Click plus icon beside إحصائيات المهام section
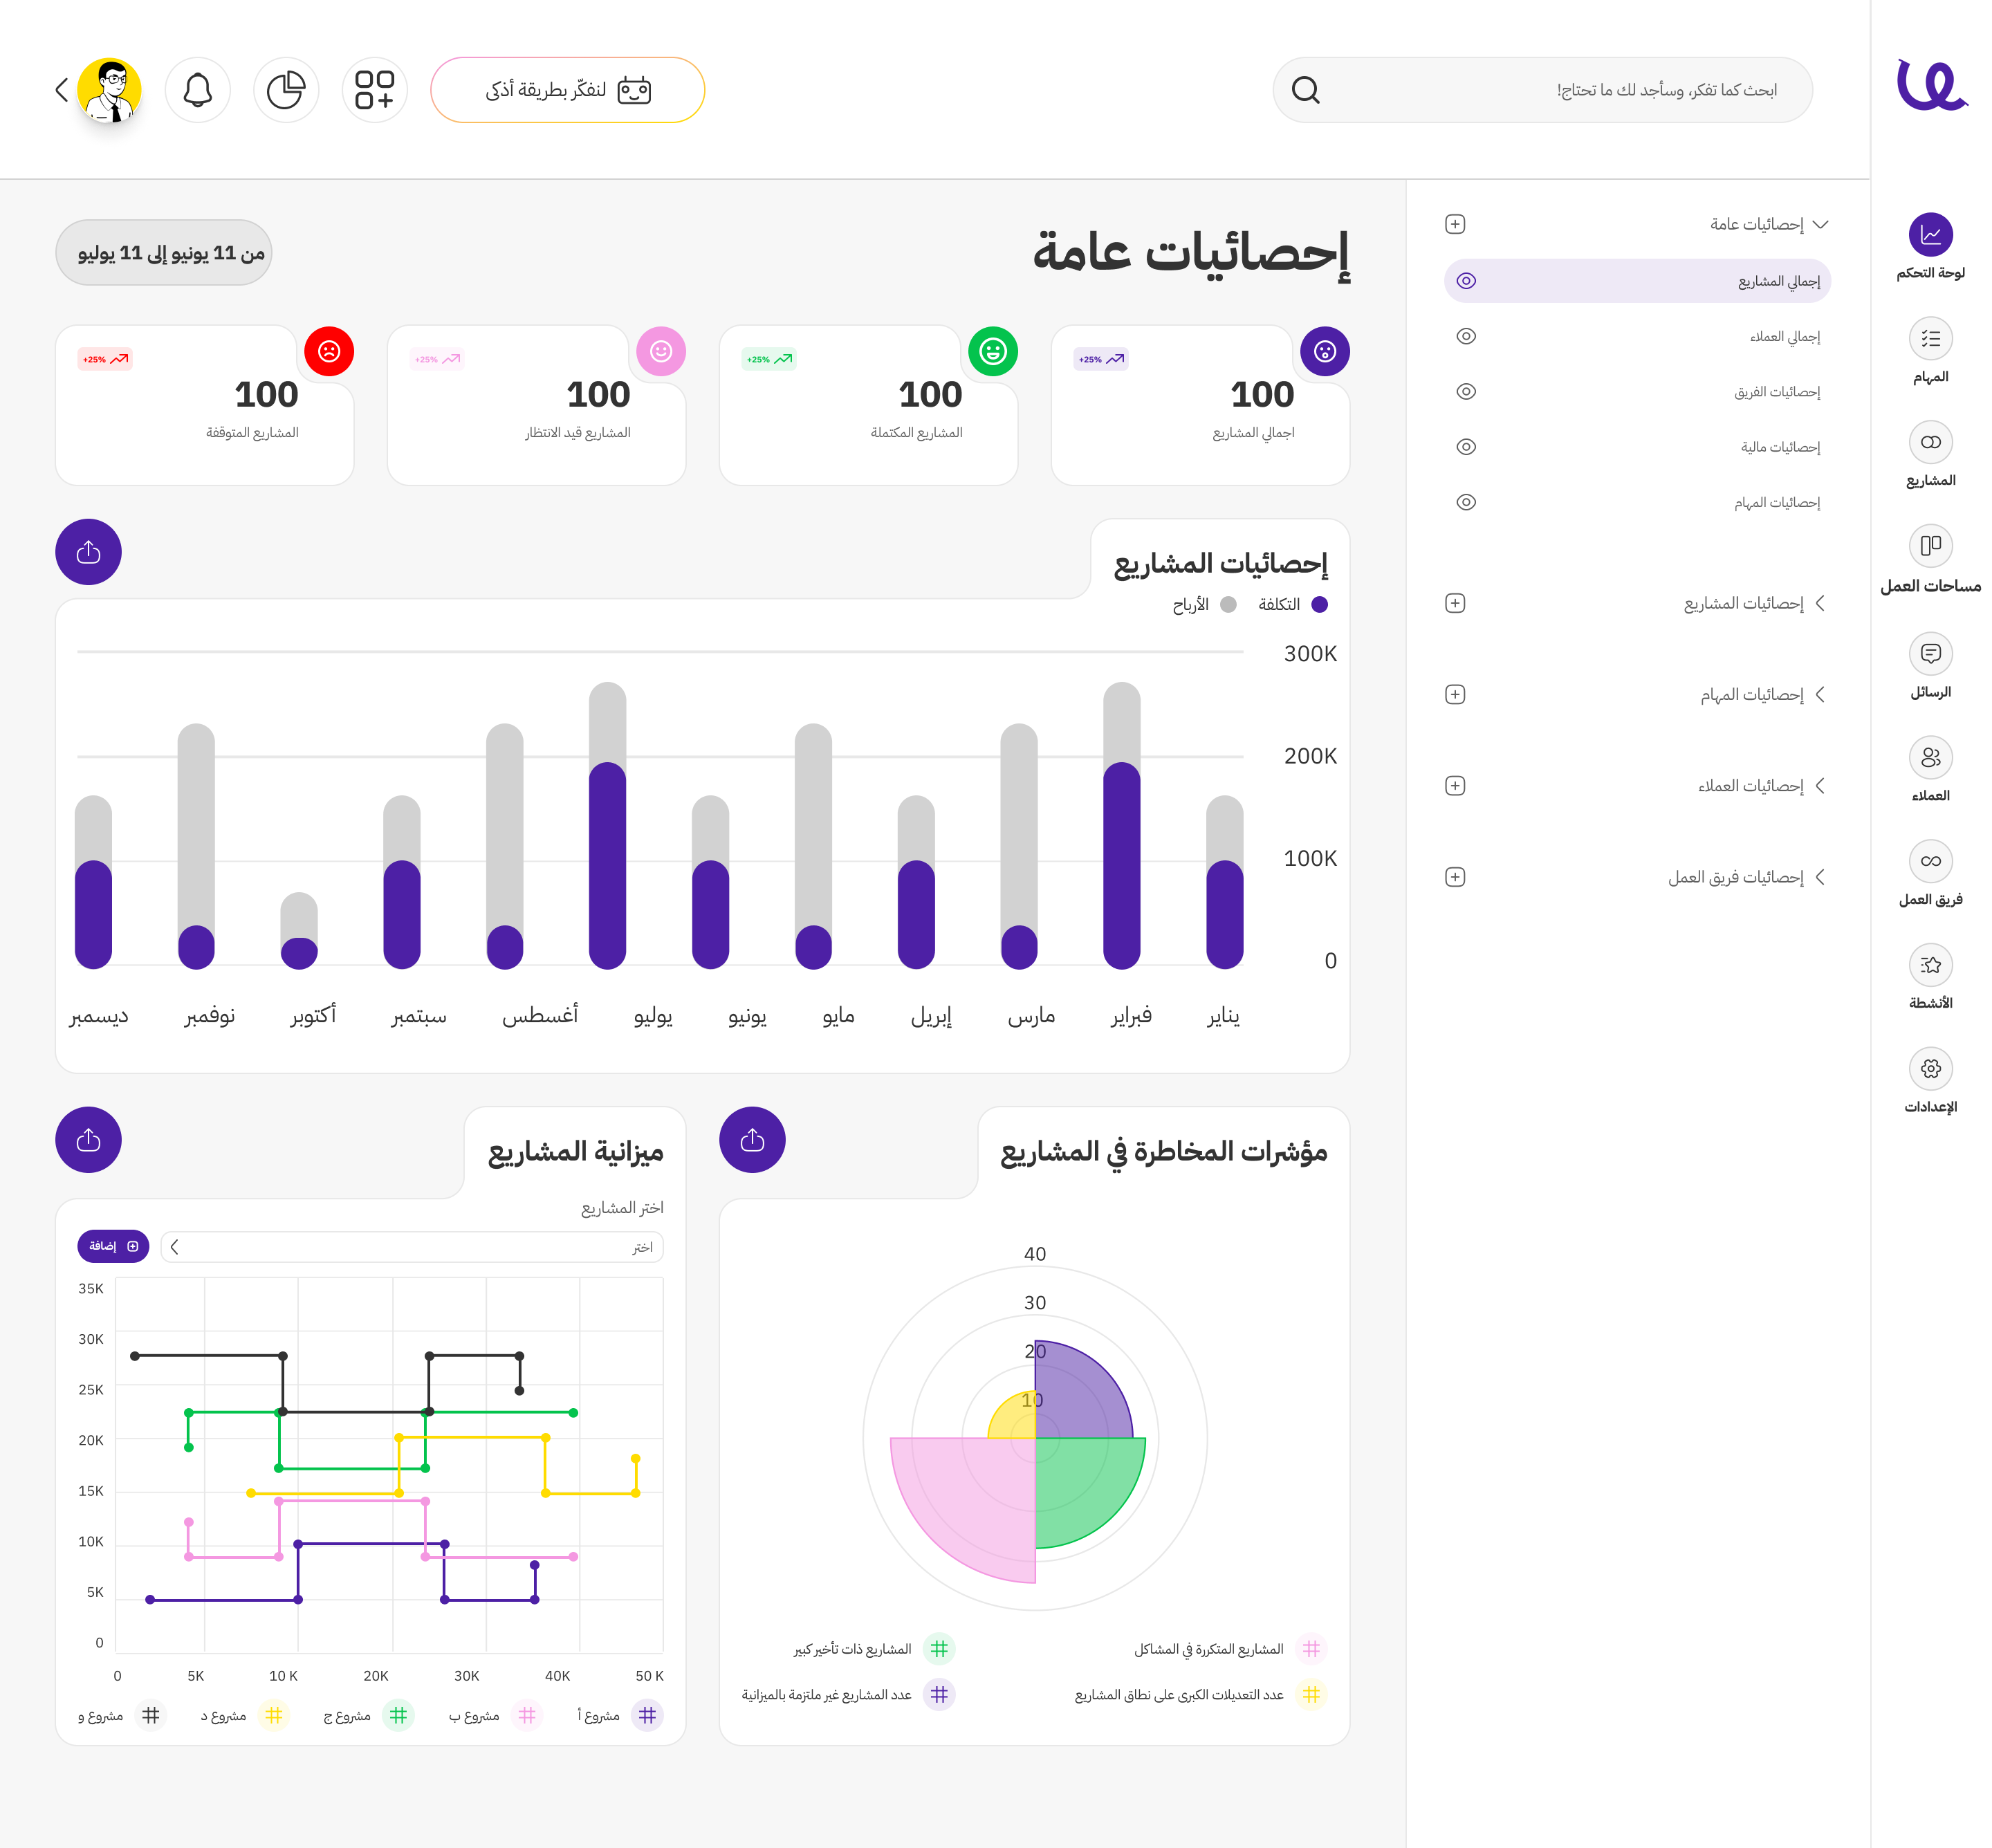The height and width of the screenshot is (1848, 1992). click(1455, 694)
